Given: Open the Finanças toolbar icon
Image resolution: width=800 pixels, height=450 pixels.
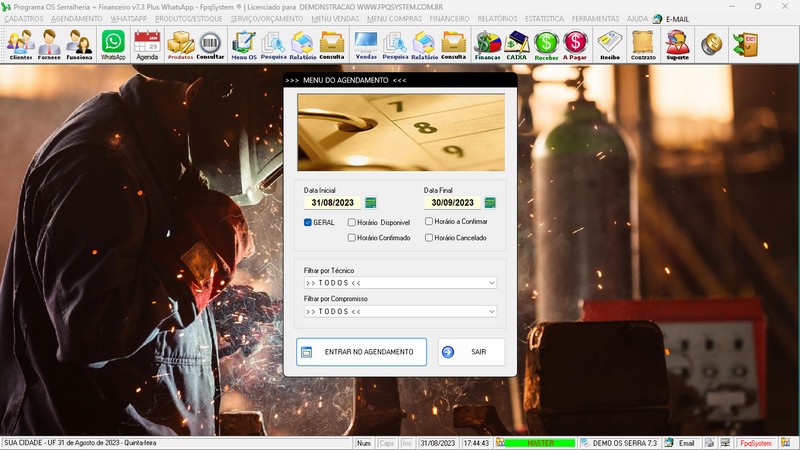Looking at the screenshot, I should (488, 44).
